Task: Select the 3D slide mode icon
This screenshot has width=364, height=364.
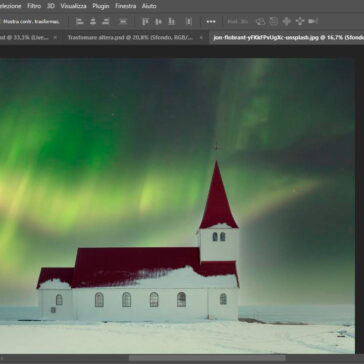Action: 300,22
